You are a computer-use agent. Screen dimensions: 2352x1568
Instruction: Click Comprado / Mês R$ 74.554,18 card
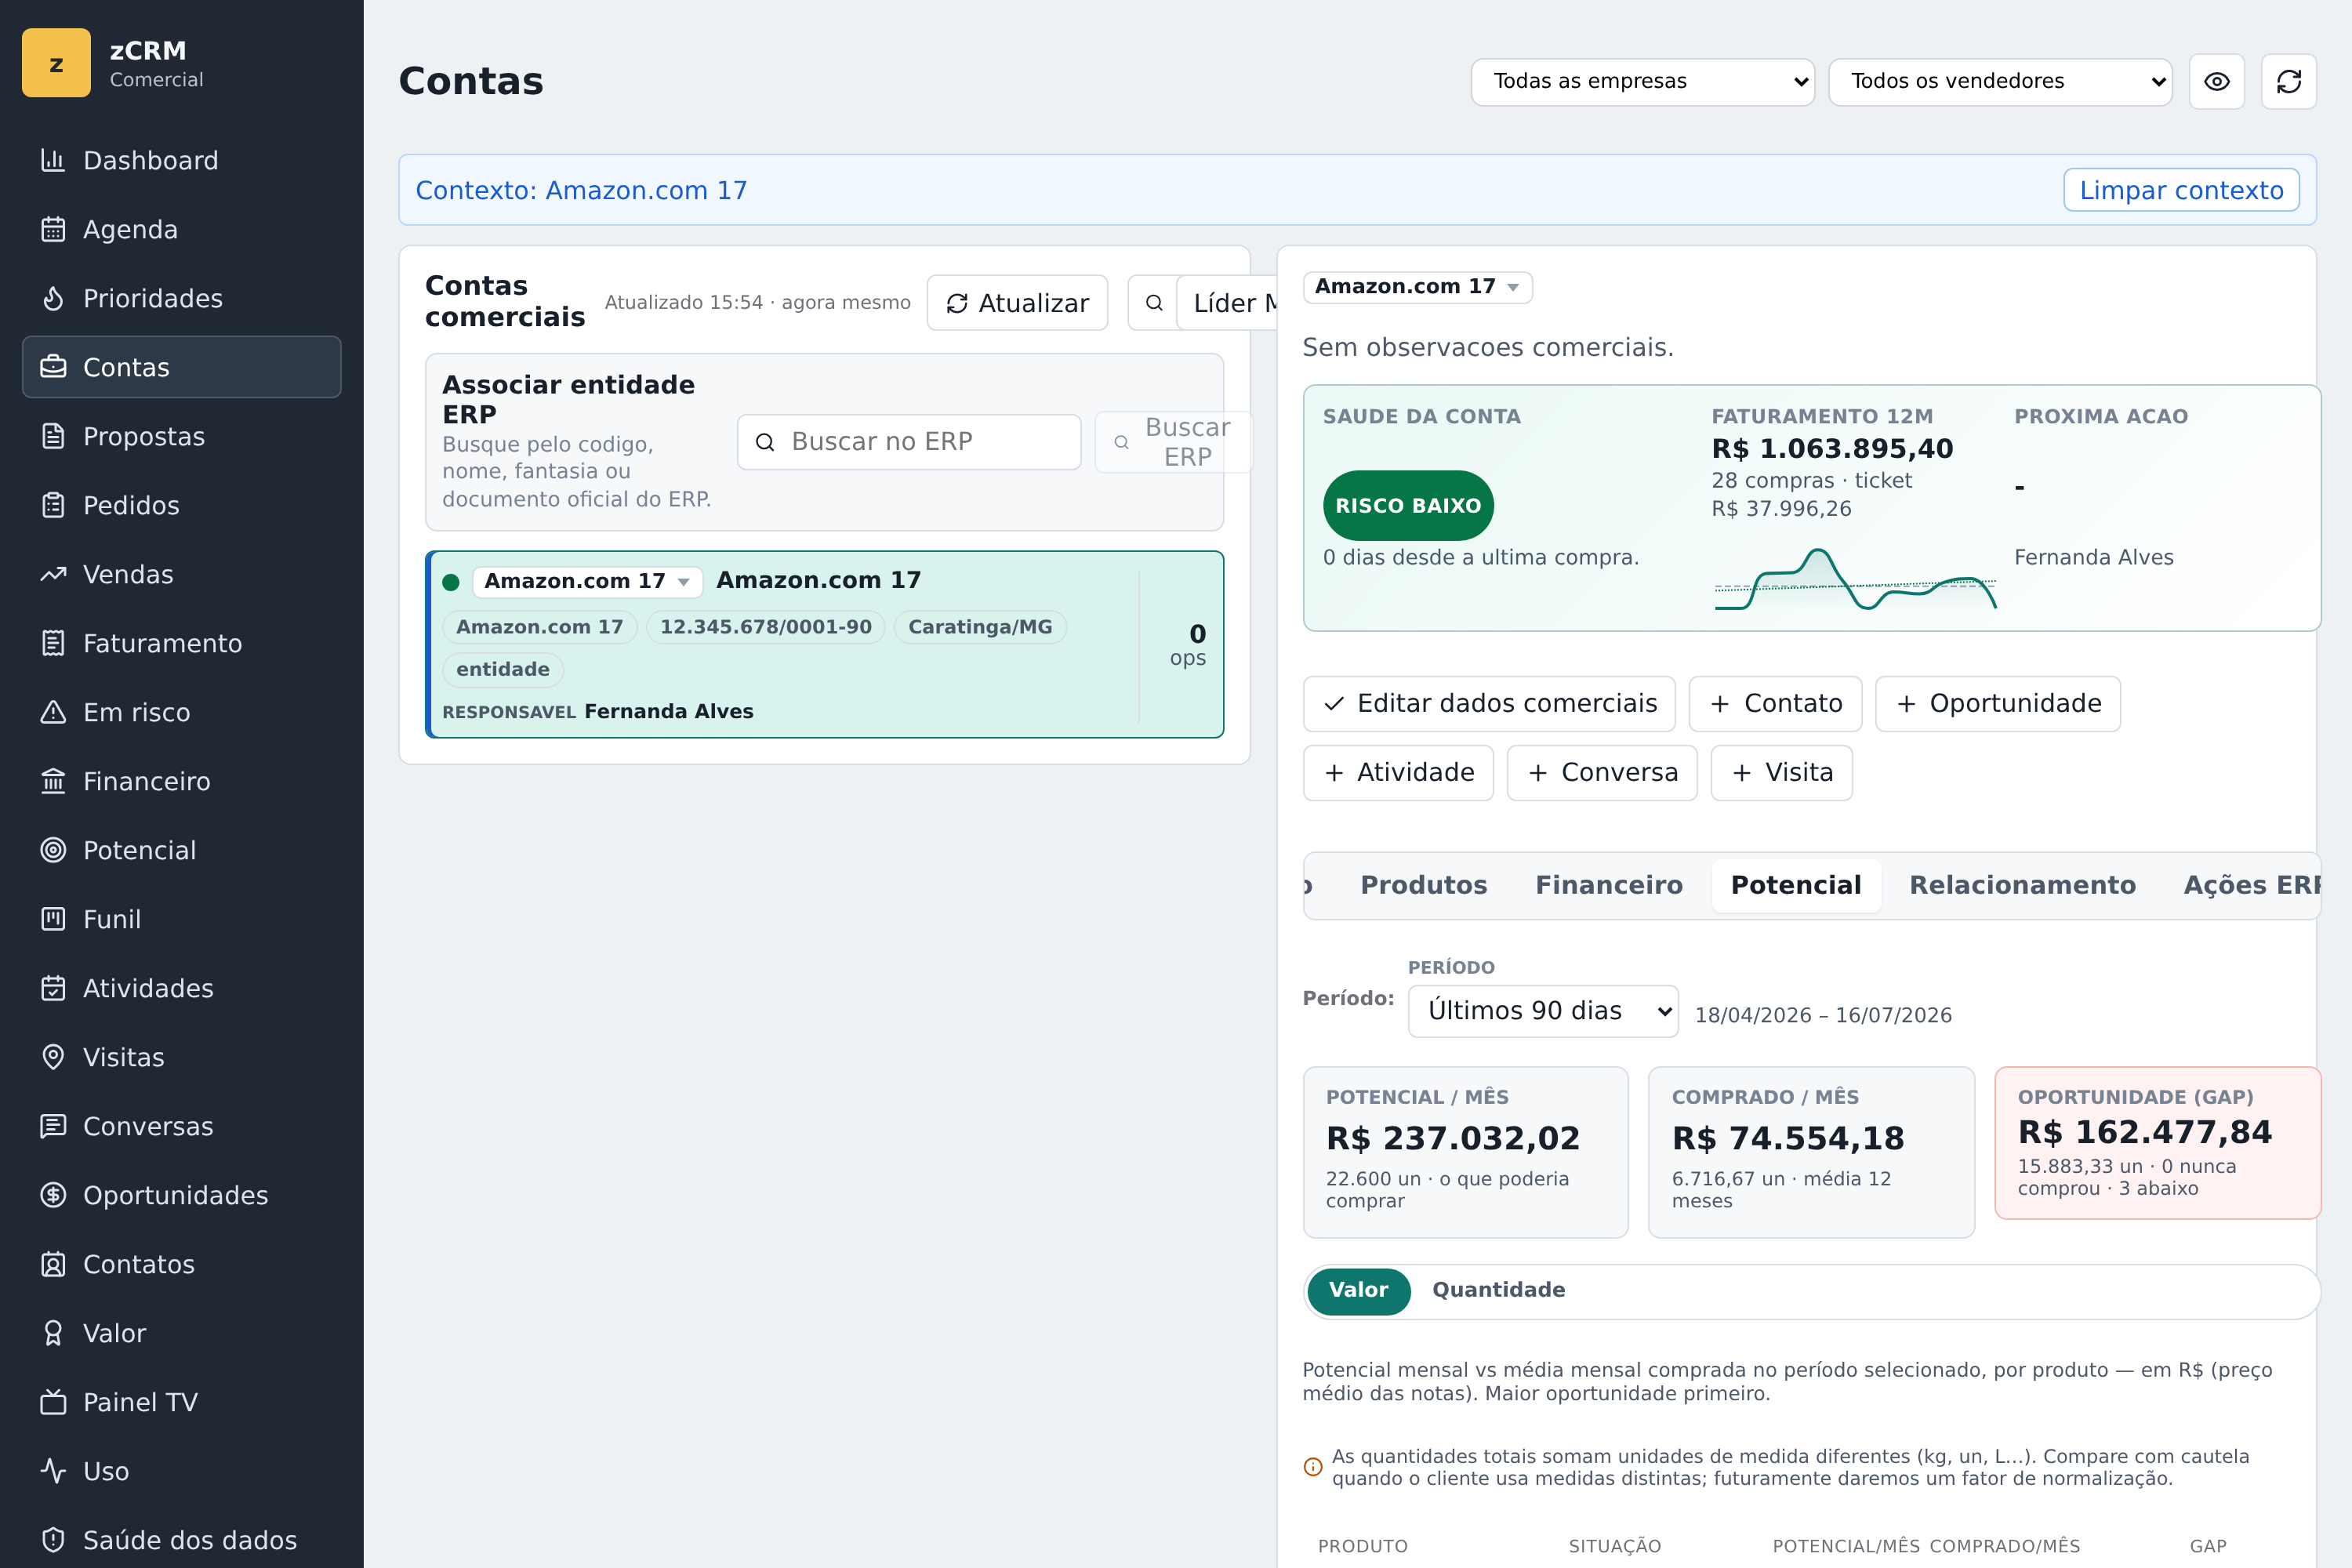1811,1152
